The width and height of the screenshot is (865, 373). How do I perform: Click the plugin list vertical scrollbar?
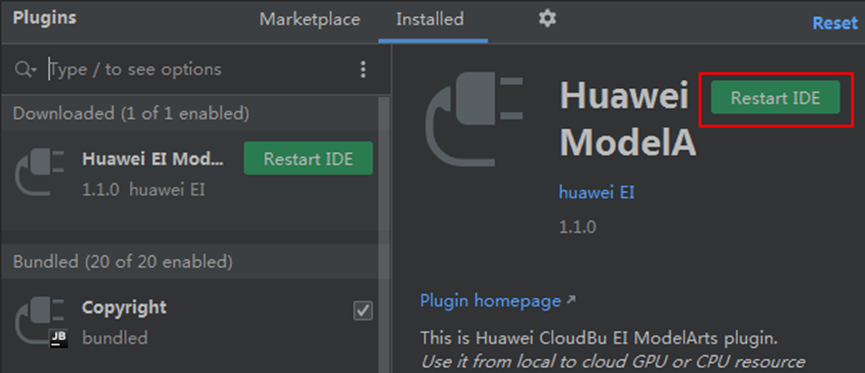(x=384, y=232)
